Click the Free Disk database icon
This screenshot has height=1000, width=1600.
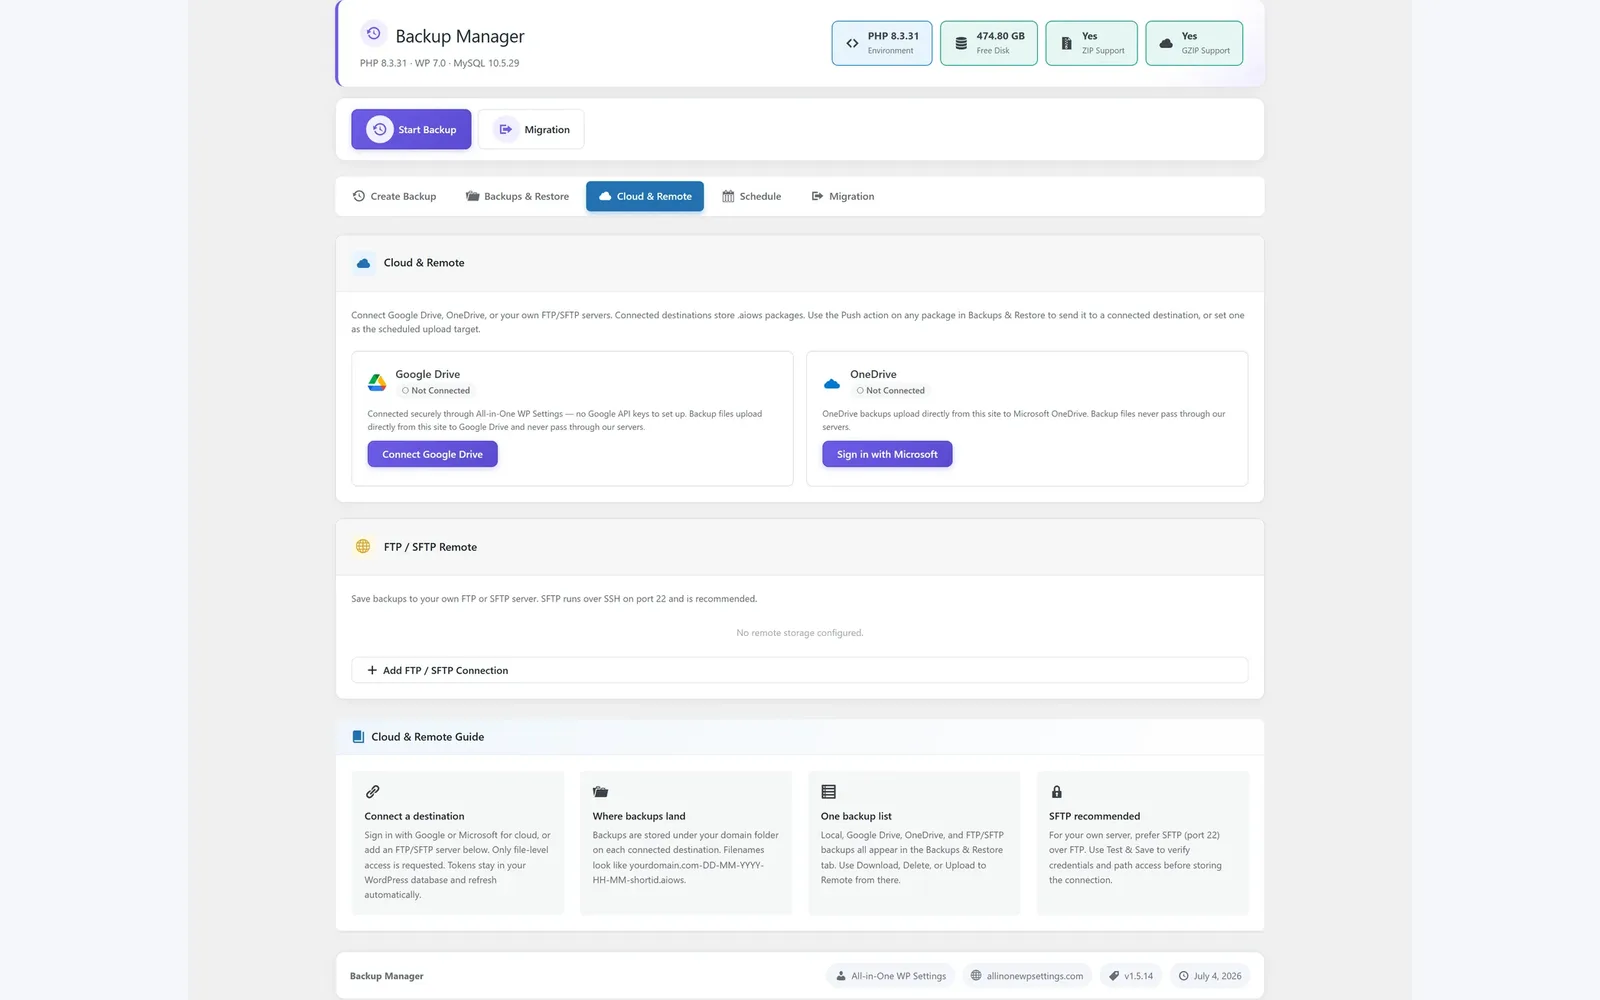click(961, 43)
